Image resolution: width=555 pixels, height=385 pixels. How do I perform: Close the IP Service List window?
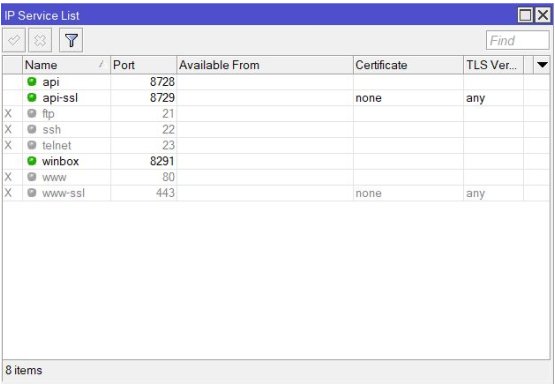(543, 15)
